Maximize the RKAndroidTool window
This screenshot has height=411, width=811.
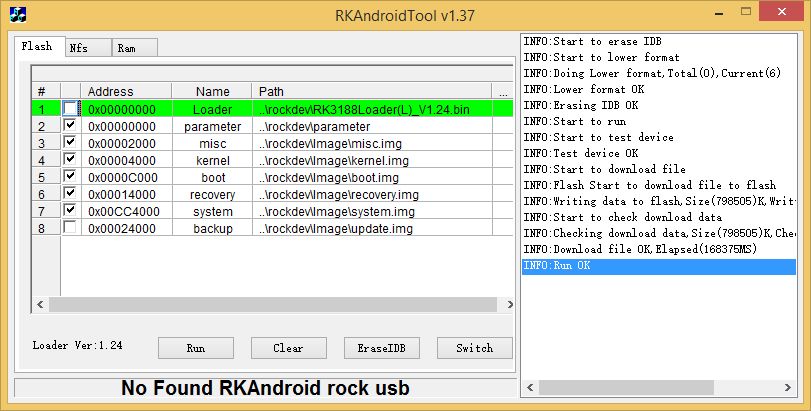click(745, 11)
